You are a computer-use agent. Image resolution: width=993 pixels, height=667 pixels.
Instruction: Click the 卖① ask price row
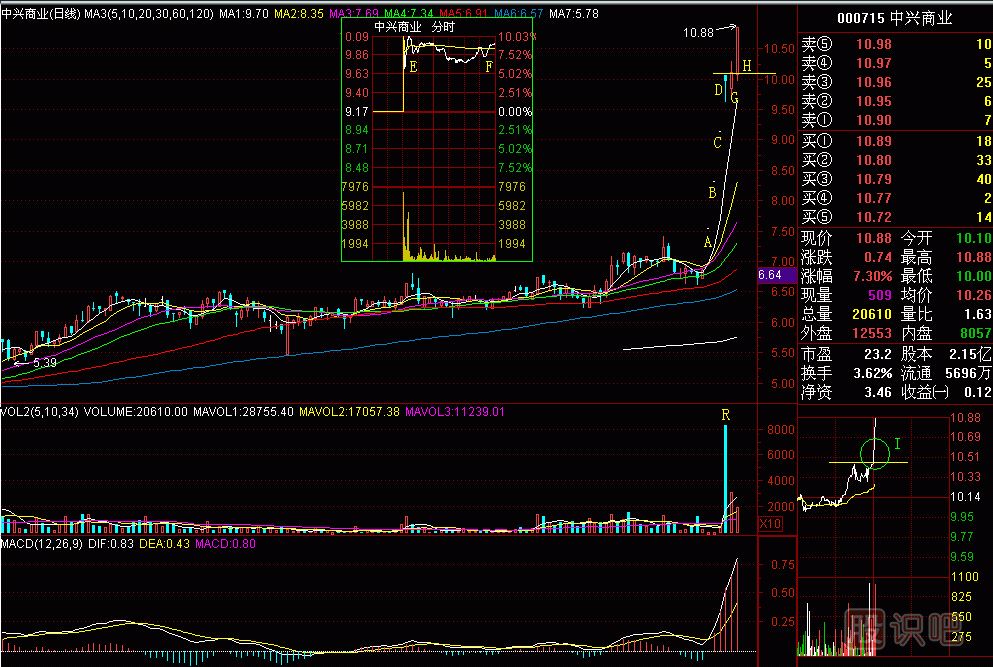[x=894, y=120]
